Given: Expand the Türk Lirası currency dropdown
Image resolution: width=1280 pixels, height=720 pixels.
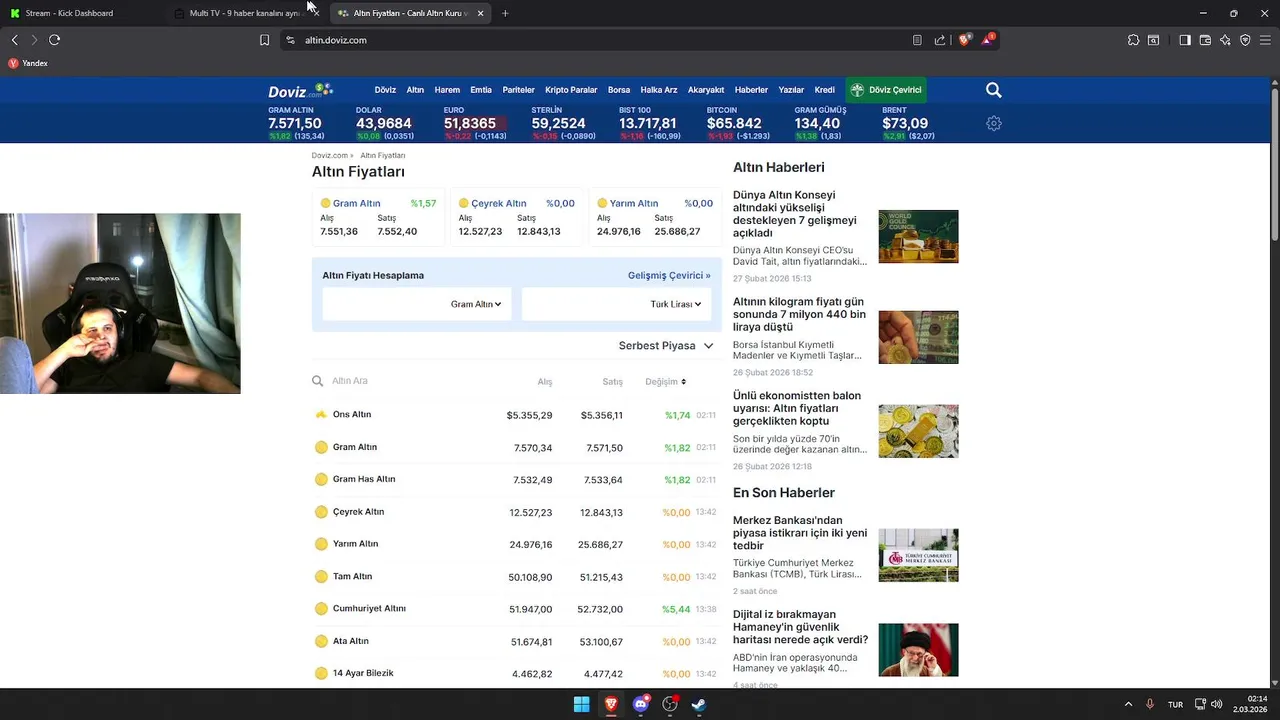Looking at the screenshot, I should coord(676,304).
